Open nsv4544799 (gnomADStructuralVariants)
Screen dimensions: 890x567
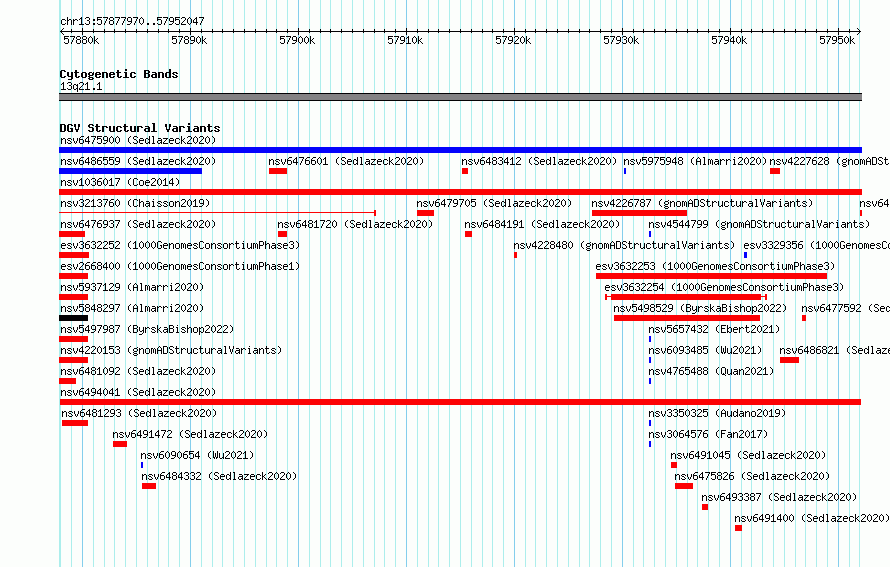click(x=759, y=224)
